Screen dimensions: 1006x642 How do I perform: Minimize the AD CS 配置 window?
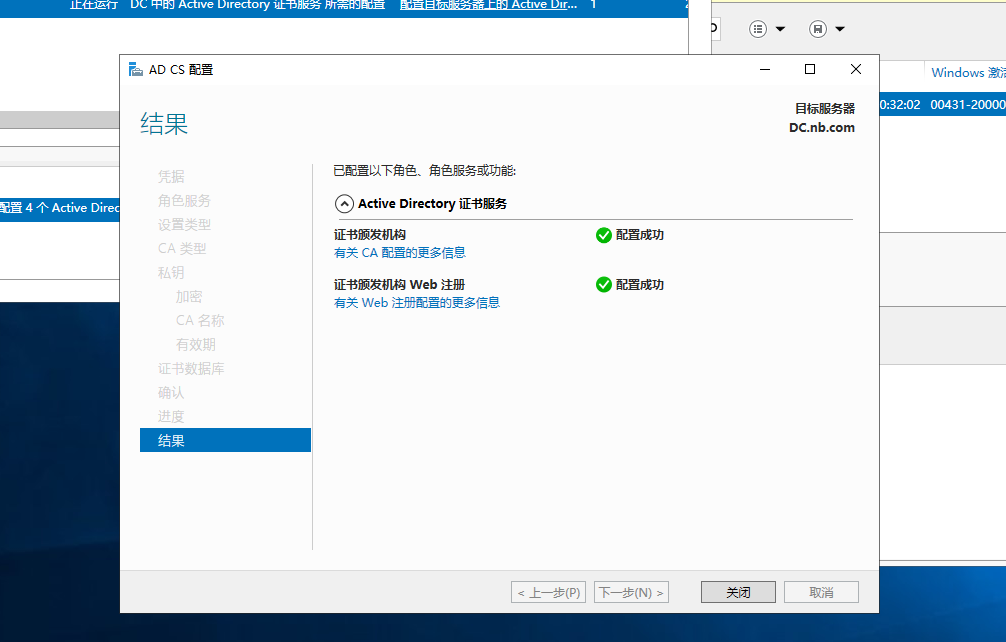[x=765, y=69]
